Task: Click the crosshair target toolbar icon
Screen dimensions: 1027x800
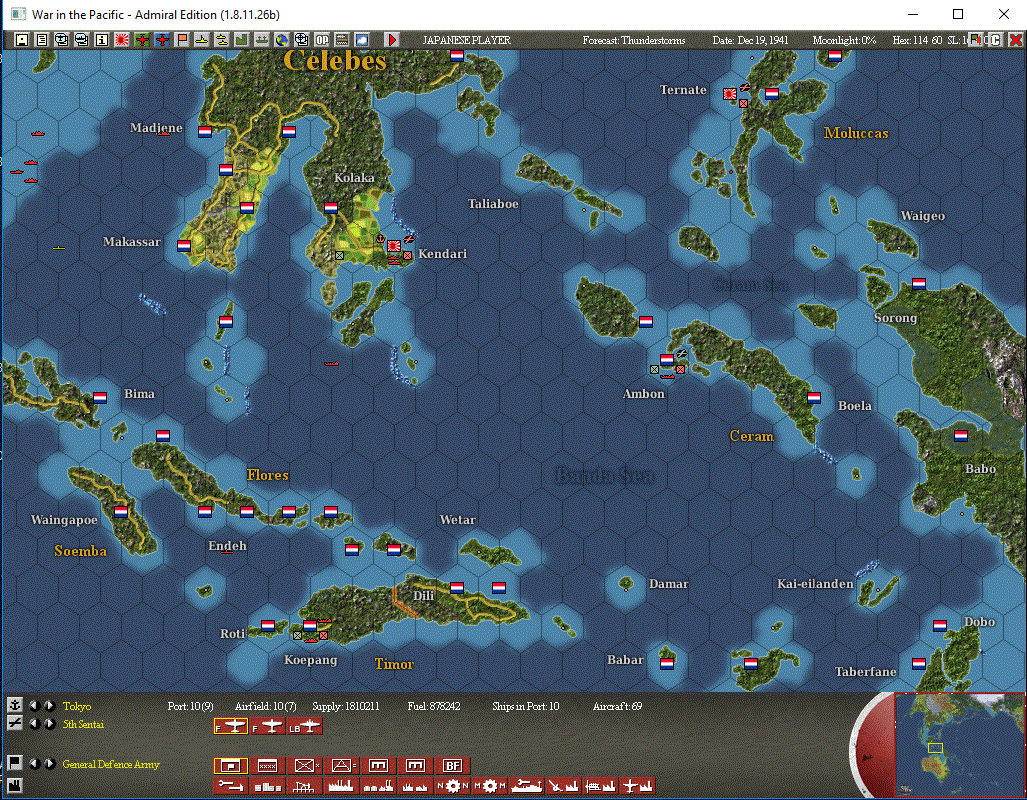Action: [x=301, y=40]
